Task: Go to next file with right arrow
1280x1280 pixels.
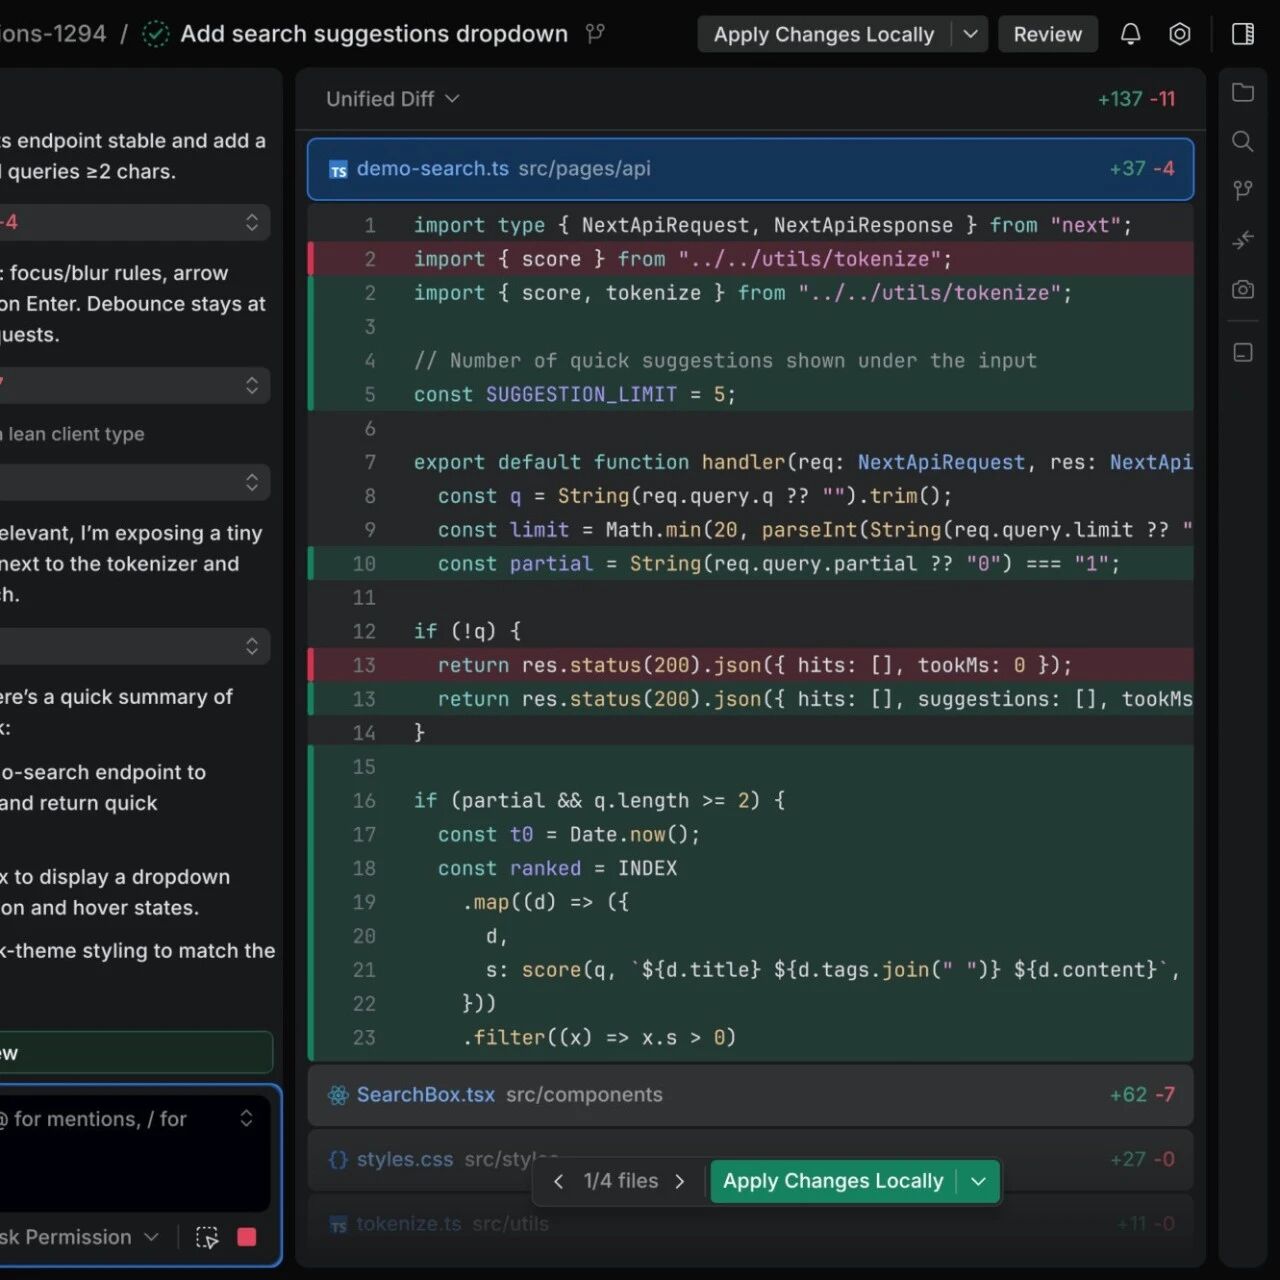Action: pos(680,1182)
